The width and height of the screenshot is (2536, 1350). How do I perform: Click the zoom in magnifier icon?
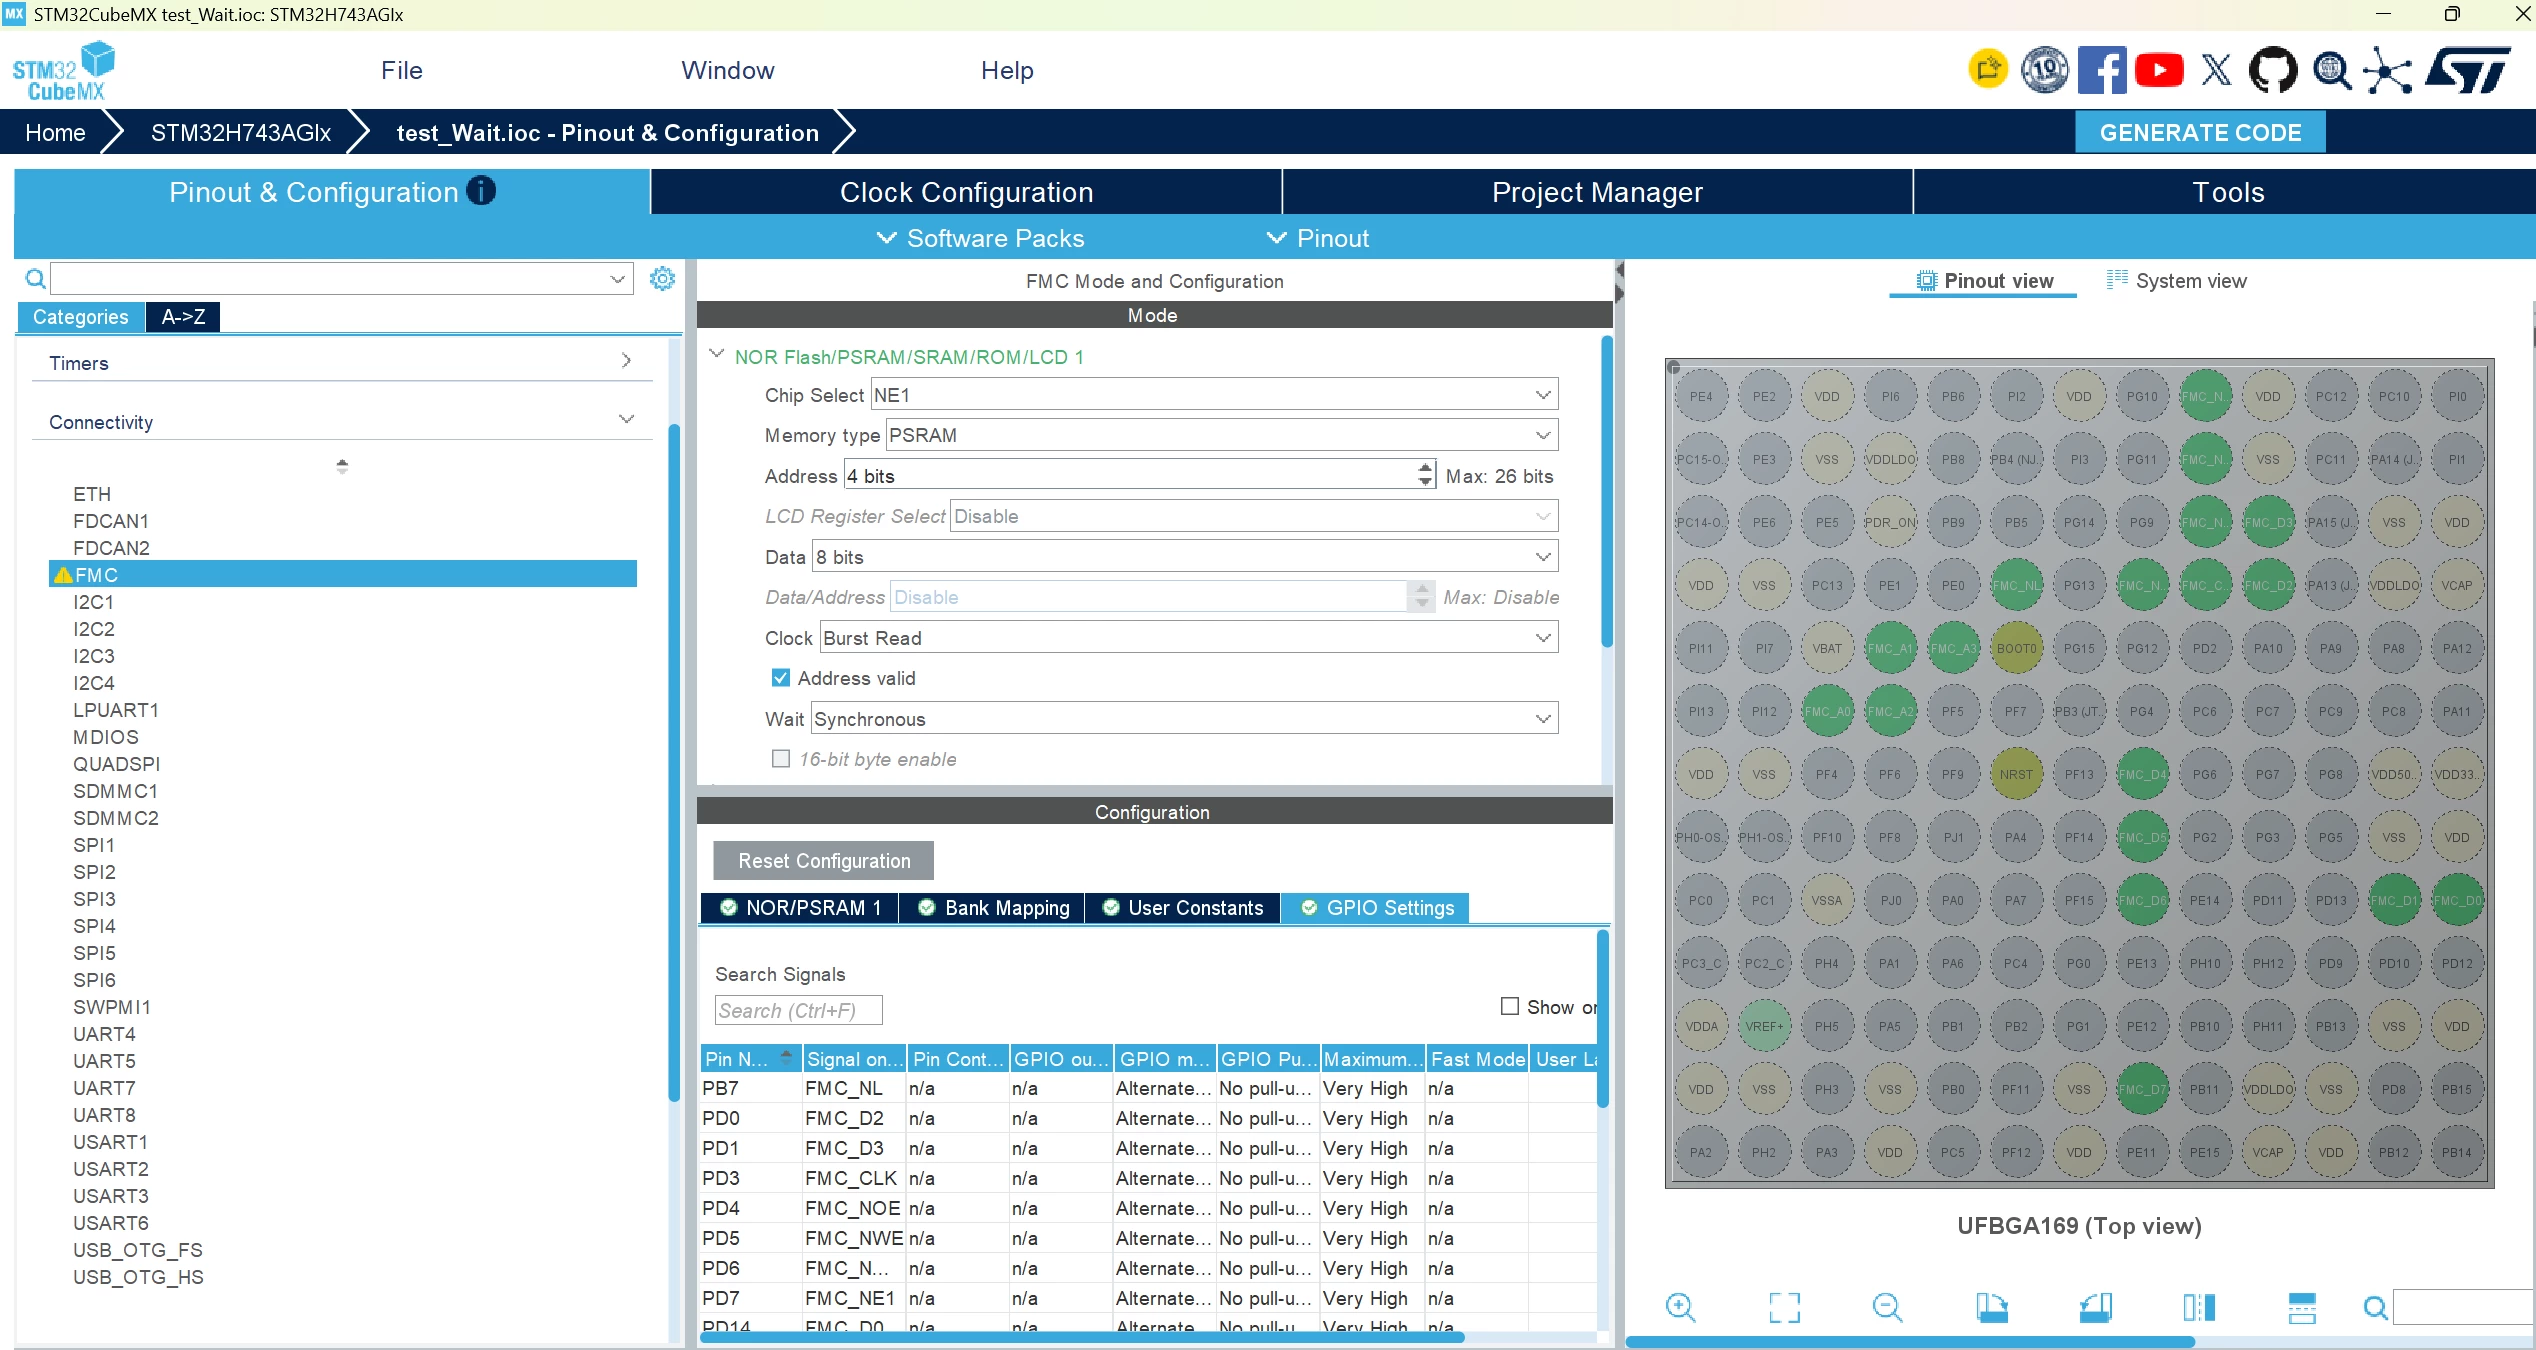point(1680,1307)
